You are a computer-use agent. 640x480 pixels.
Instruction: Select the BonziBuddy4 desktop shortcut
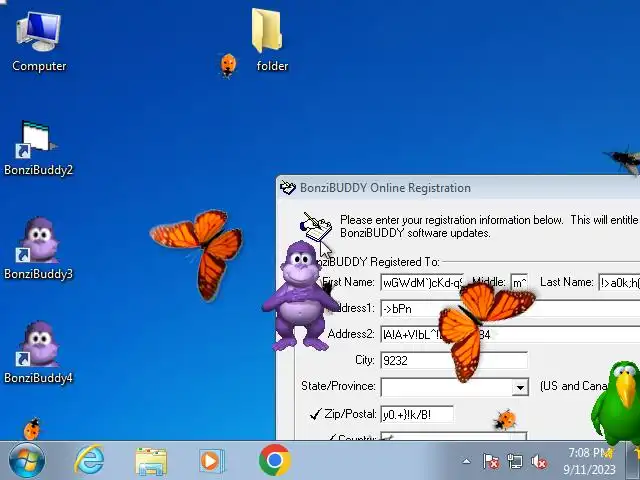(x=38, y=353)
